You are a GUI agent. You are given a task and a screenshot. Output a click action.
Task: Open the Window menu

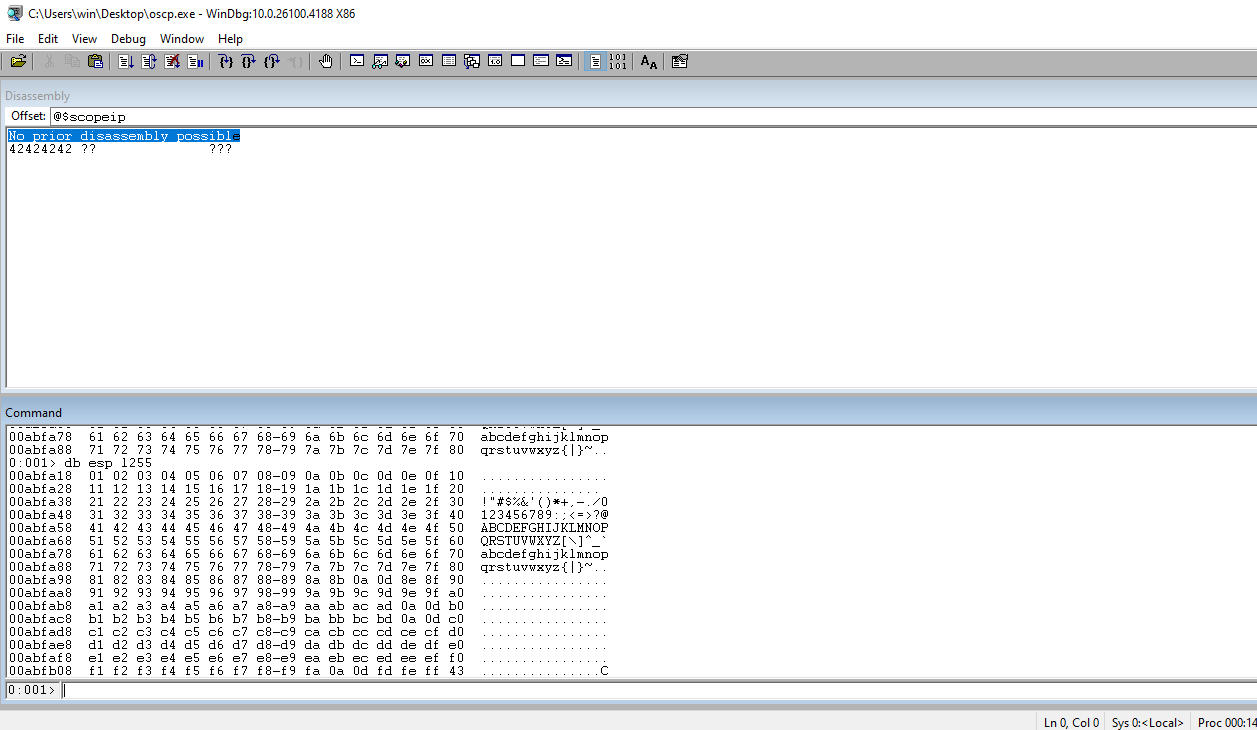(182, 39)
